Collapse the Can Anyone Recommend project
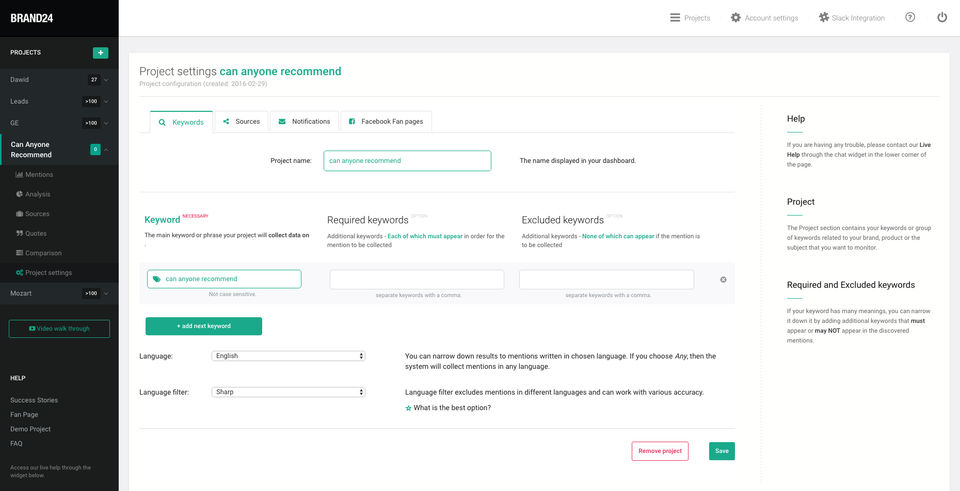Image resolution: width=960 pixels, height=491 pixels. (106, 150)
